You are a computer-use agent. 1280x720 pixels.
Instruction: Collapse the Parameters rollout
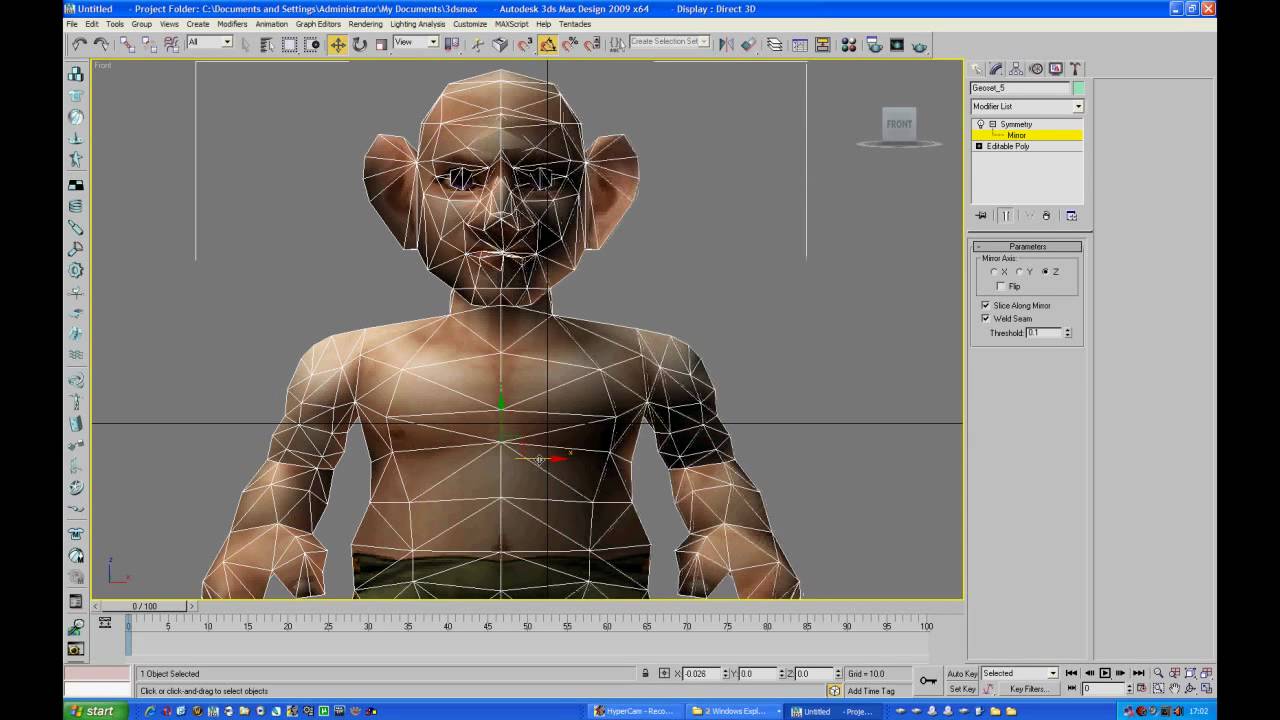point(1027,246)
